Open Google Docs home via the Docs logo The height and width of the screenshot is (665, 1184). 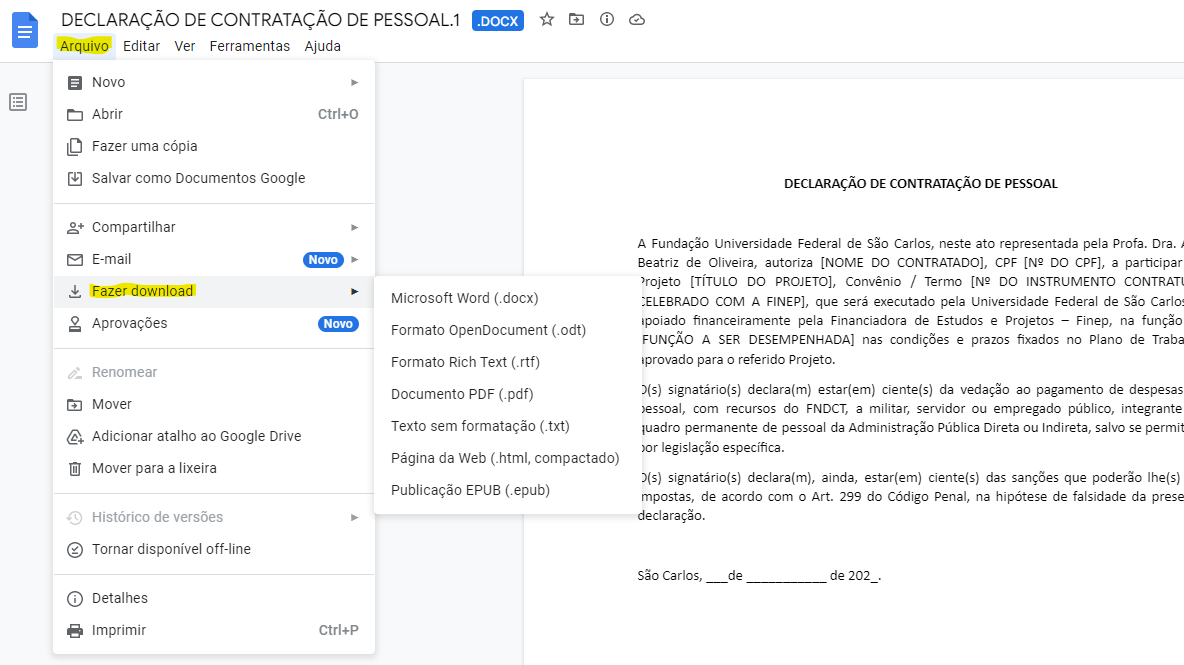click(x=24, y=30)
